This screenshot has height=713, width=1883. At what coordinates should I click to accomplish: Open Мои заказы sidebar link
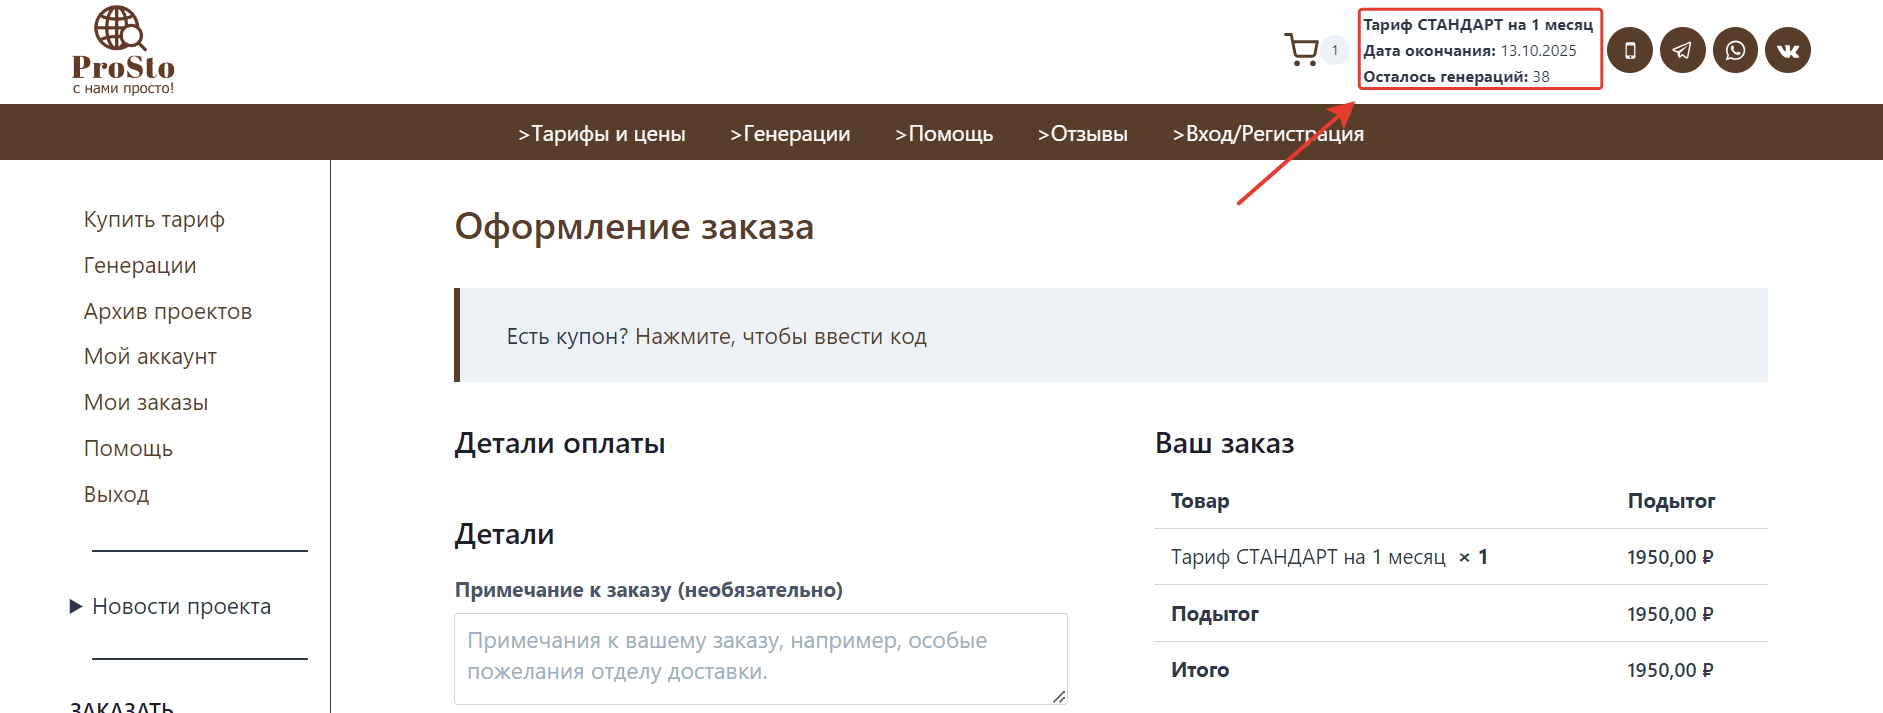(x=146, y=402)
